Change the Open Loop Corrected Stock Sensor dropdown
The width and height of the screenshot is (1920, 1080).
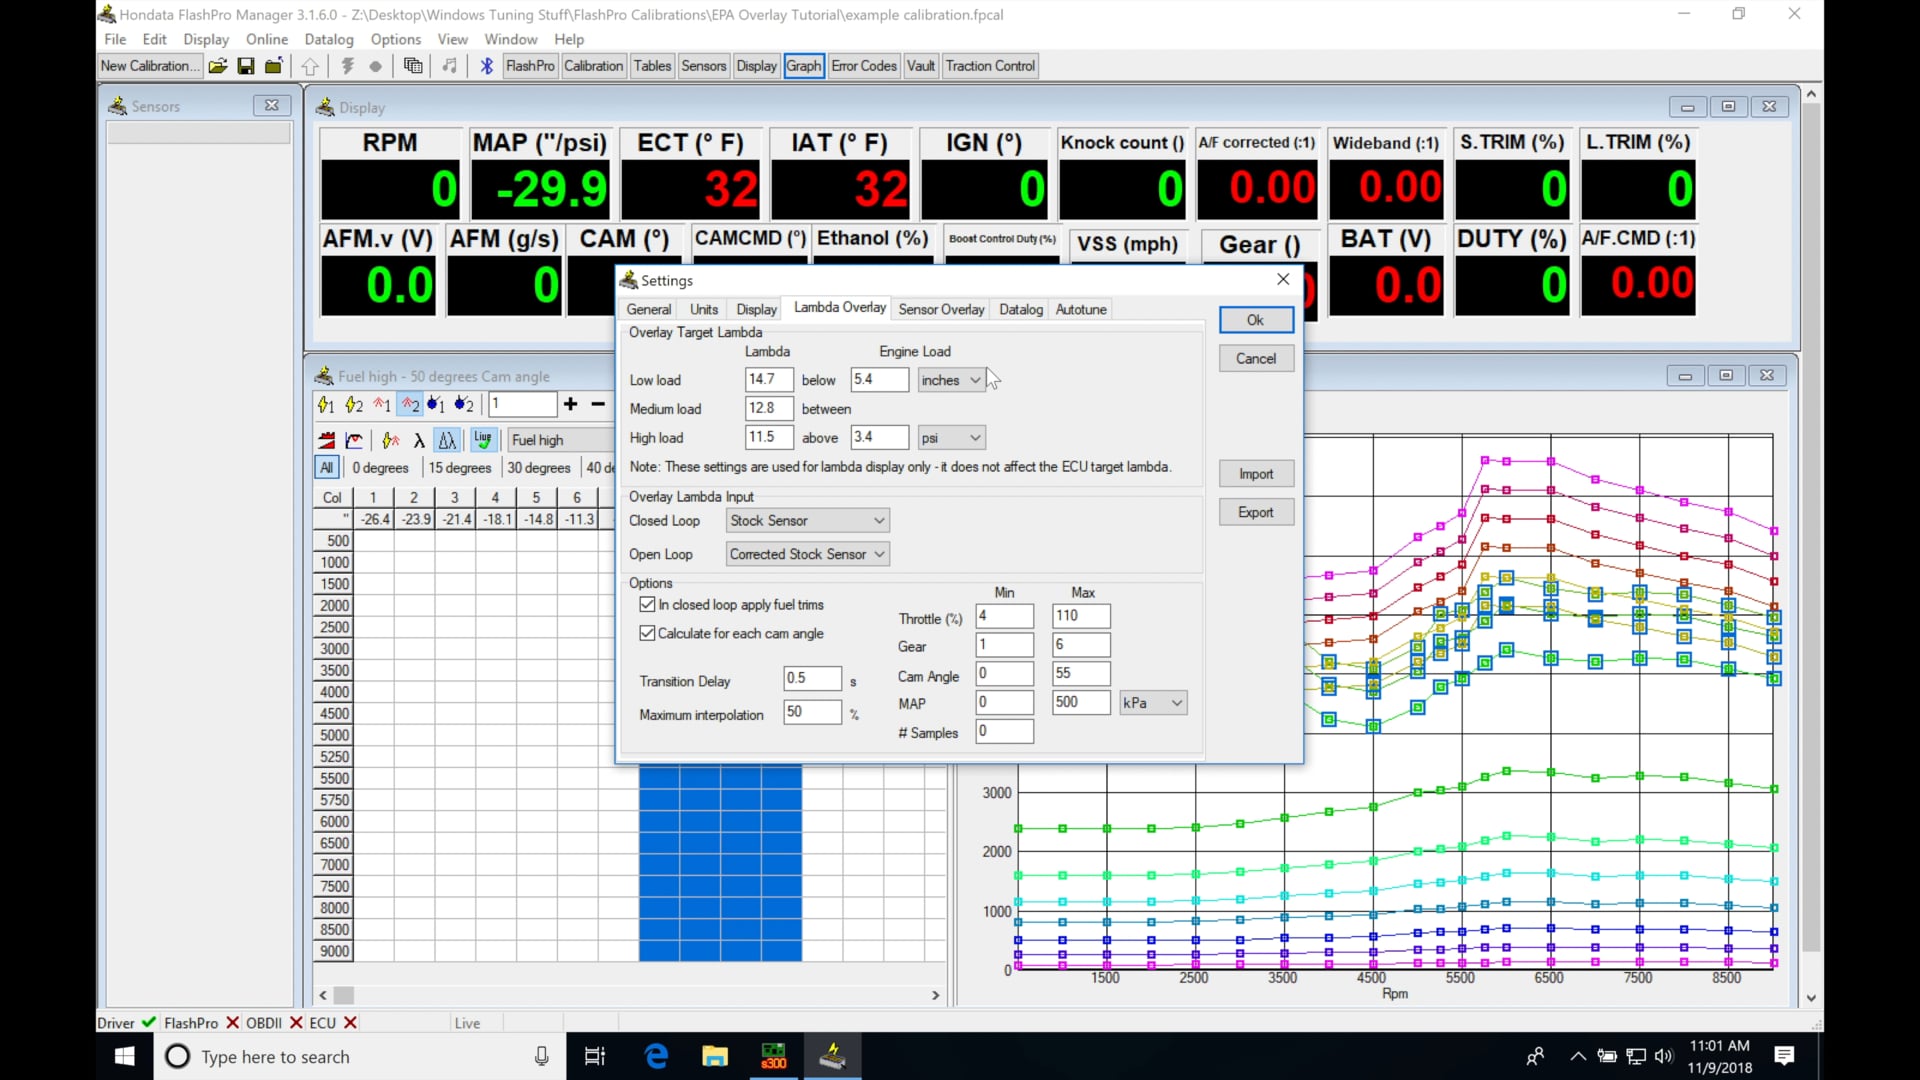pyautogui.click(x=806, y=553)
